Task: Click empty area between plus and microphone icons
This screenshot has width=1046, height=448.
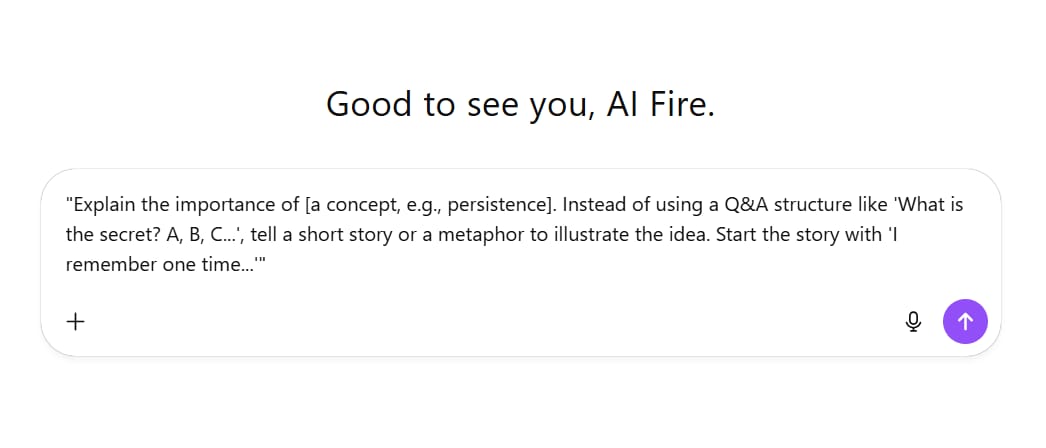Action: point(490,322)
